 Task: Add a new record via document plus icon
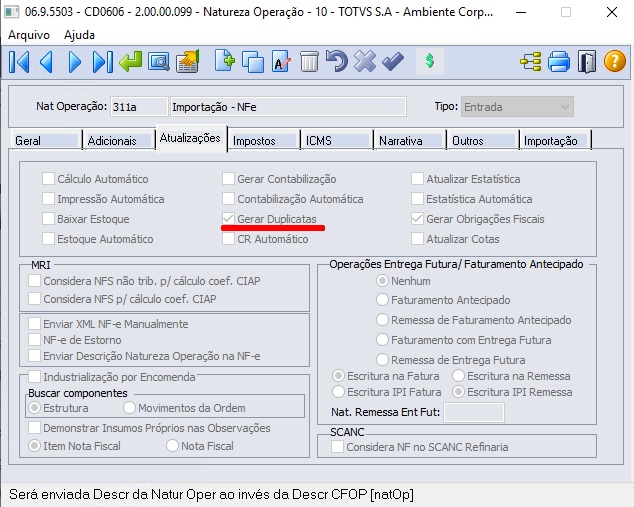tap(224, 61)
